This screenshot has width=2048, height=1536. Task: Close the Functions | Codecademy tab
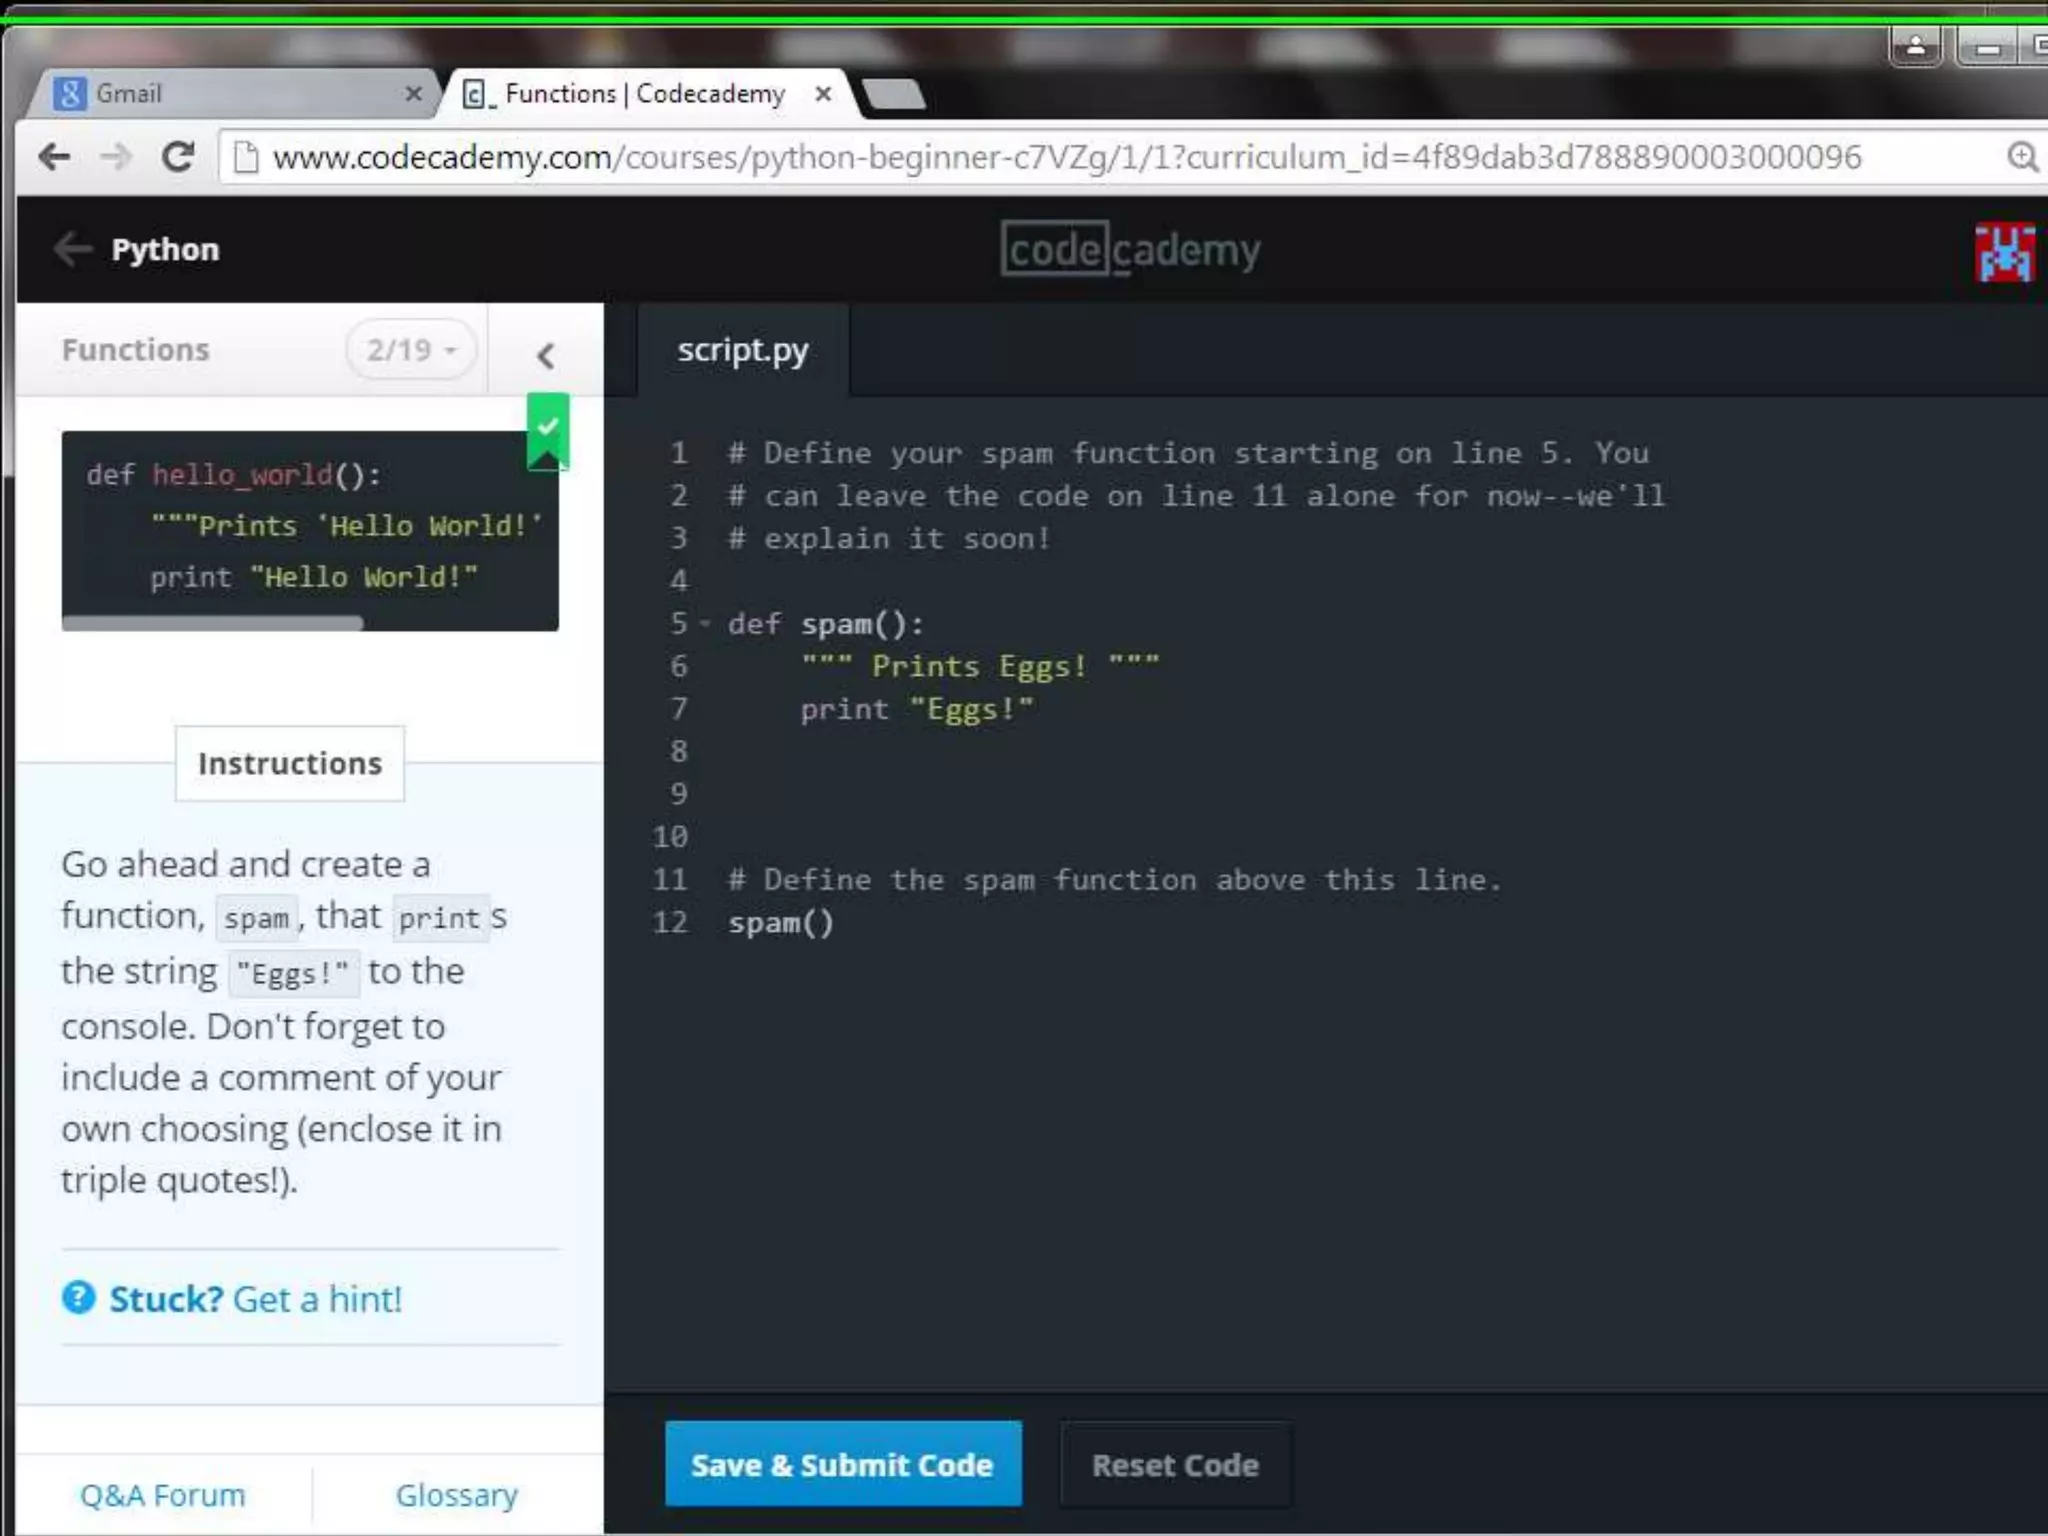[823, 94]
